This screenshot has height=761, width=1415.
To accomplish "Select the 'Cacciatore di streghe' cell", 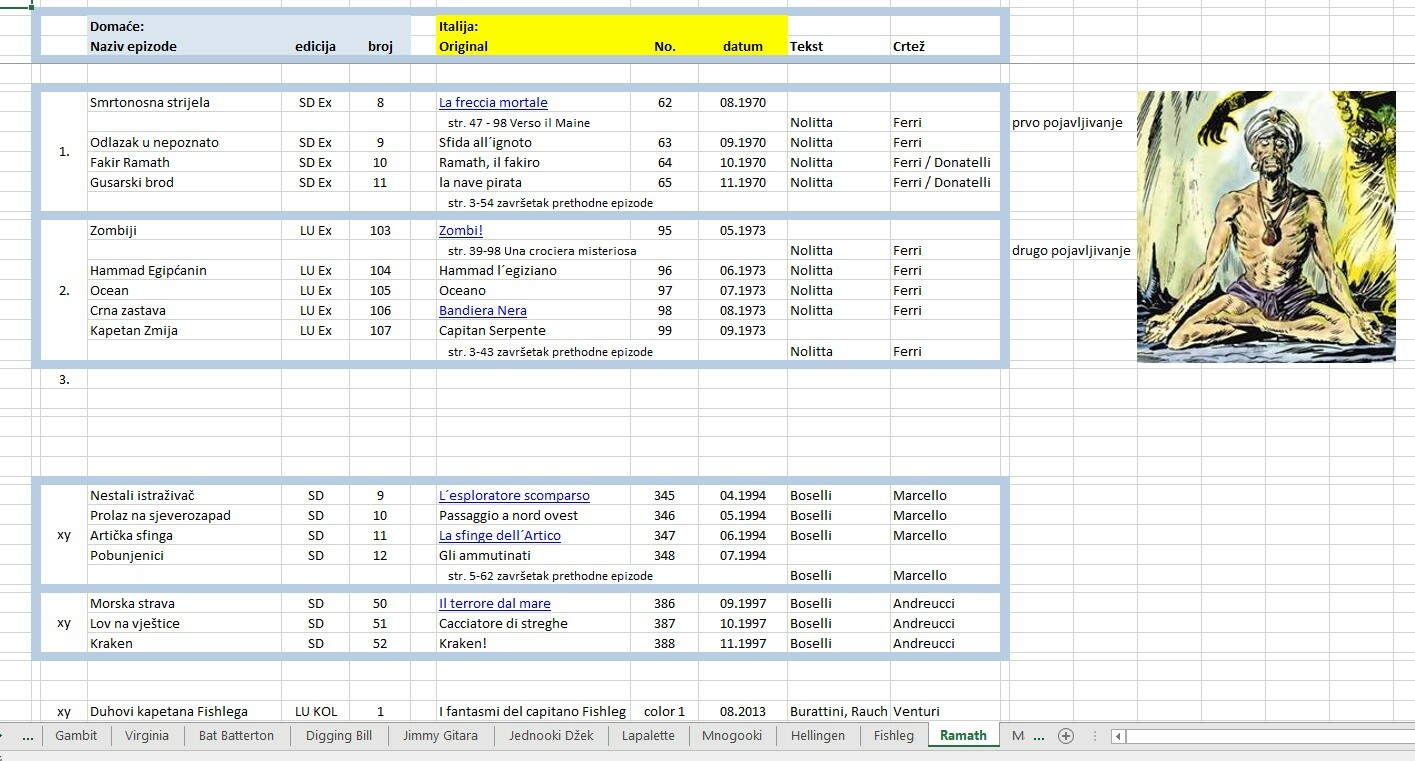I will (533, 624).
